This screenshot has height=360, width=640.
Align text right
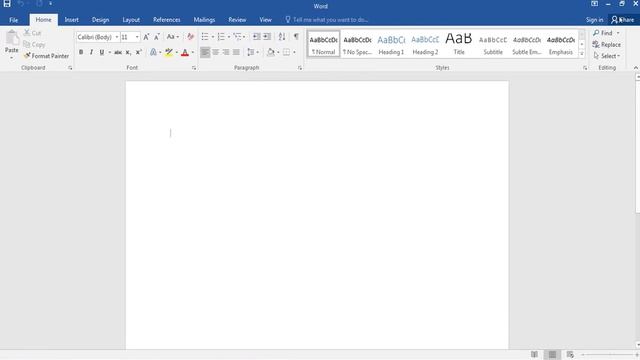tap(226, 52)
